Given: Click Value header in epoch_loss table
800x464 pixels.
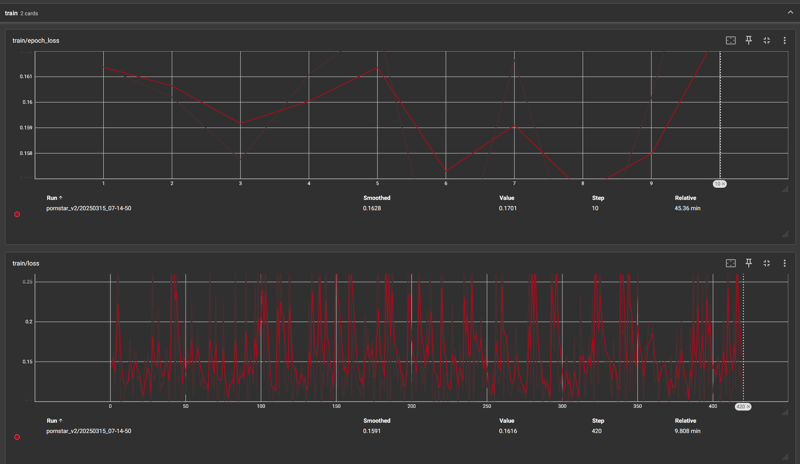Looking at the screenshot, I should click(x=507, y=198).
